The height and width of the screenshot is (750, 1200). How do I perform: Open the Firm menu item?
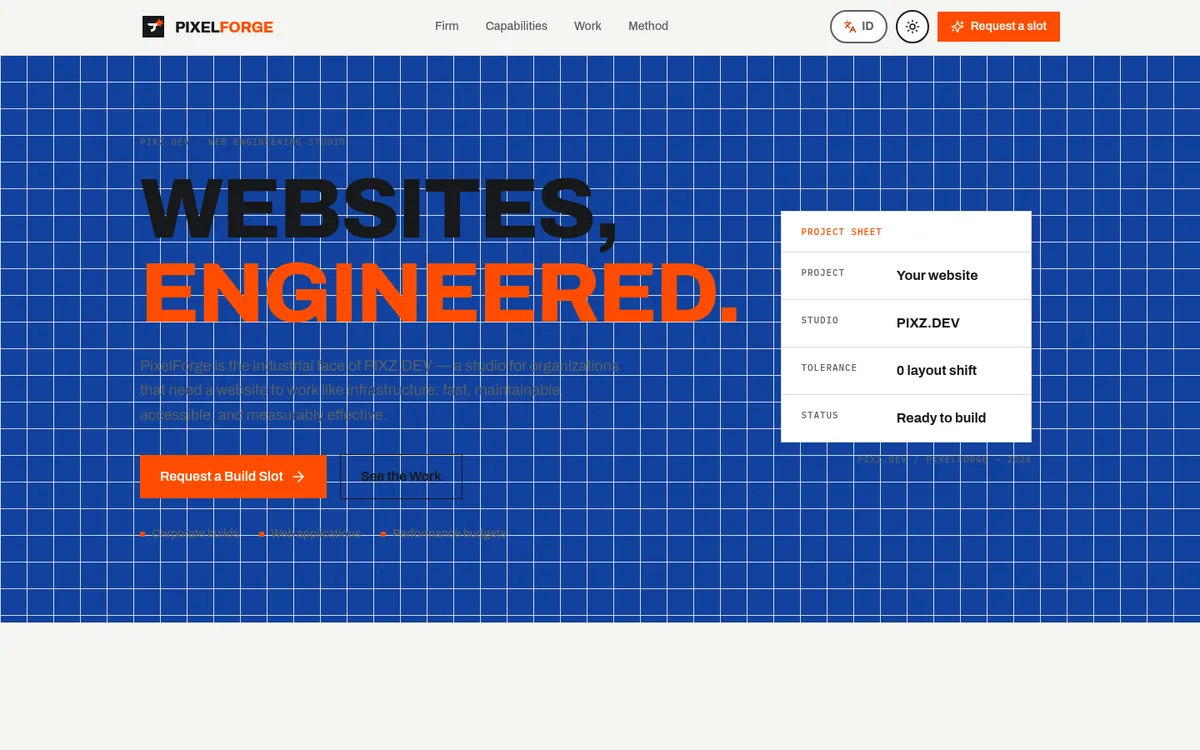[447, 26]
